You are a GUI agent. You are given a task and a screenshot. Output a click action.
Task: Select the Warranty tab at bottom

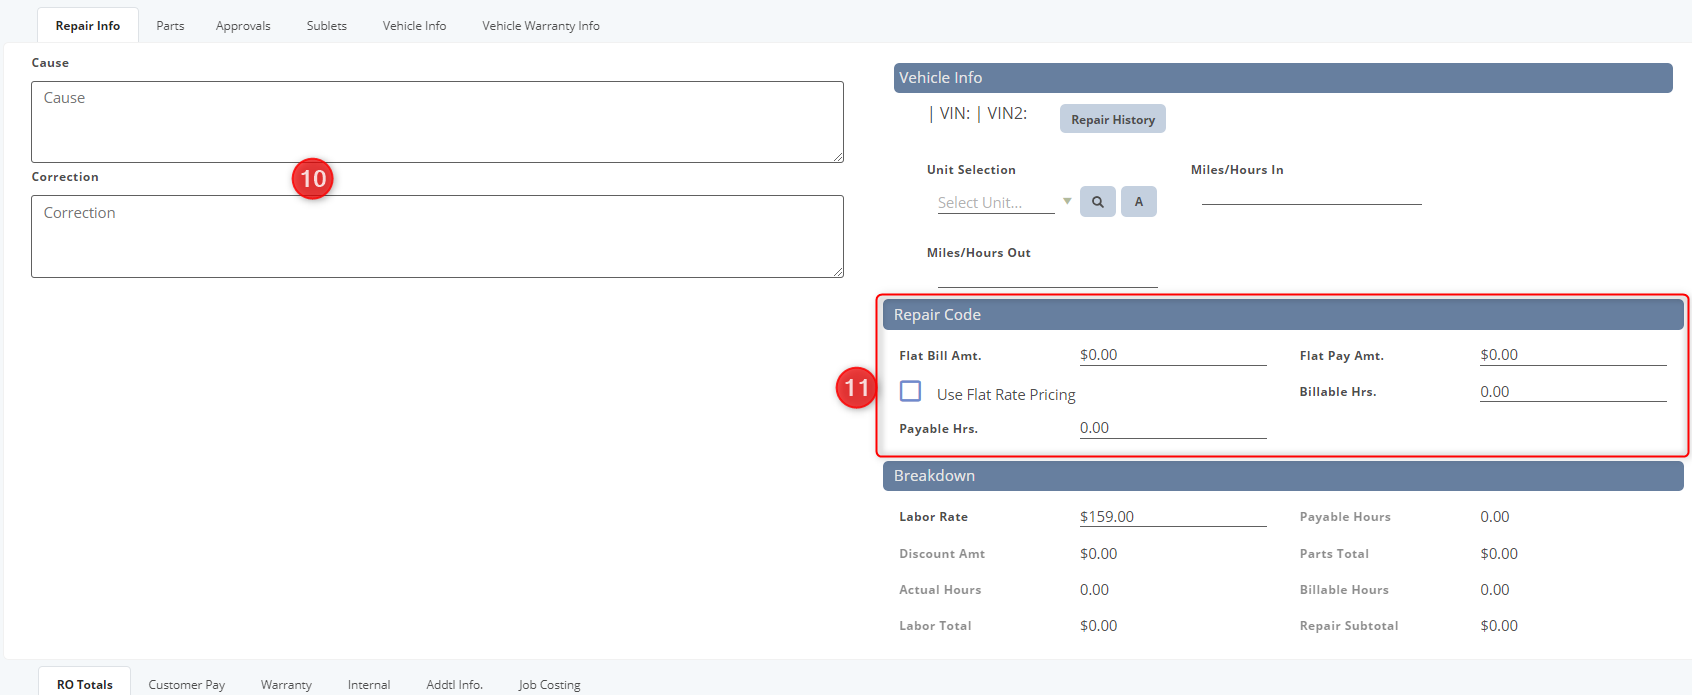point(286,684)
